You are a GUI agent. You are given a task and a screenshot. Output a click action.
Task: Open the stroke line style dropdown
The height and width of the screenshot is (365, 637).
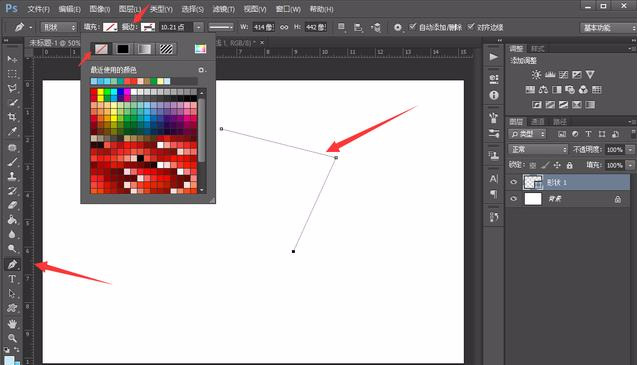click(x=221, y=27)
